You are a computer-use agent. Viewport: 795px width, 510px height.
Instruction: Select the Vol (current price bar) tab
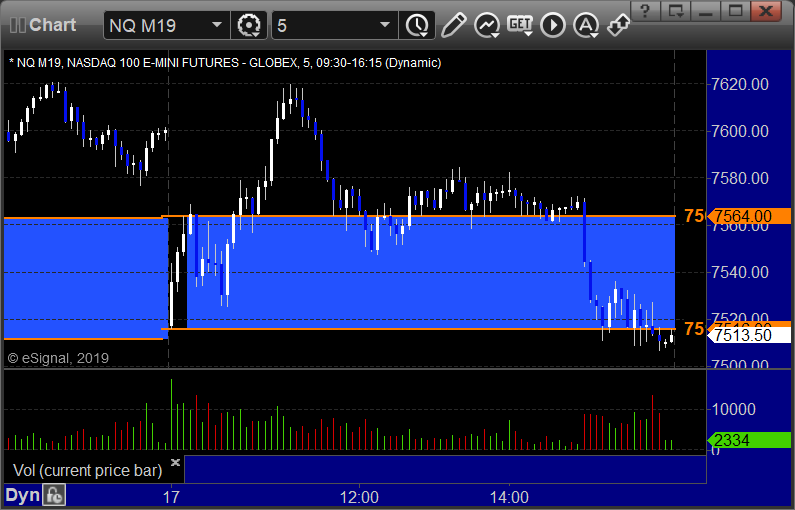point(87,470)
